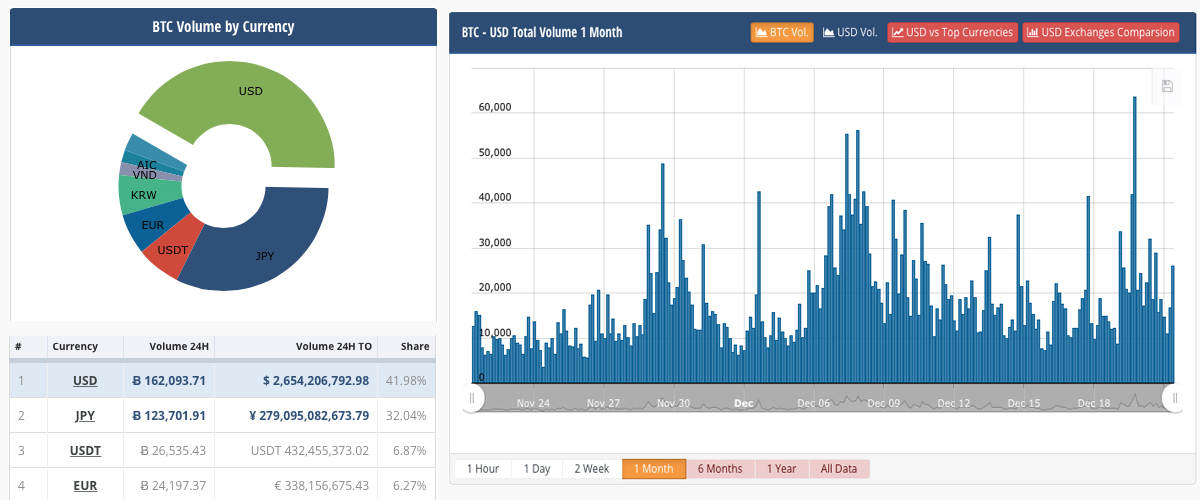The width and height of the screenshot is (1200, 500).
Task: Click the Currency column header
Action: (x=75, y=346)
